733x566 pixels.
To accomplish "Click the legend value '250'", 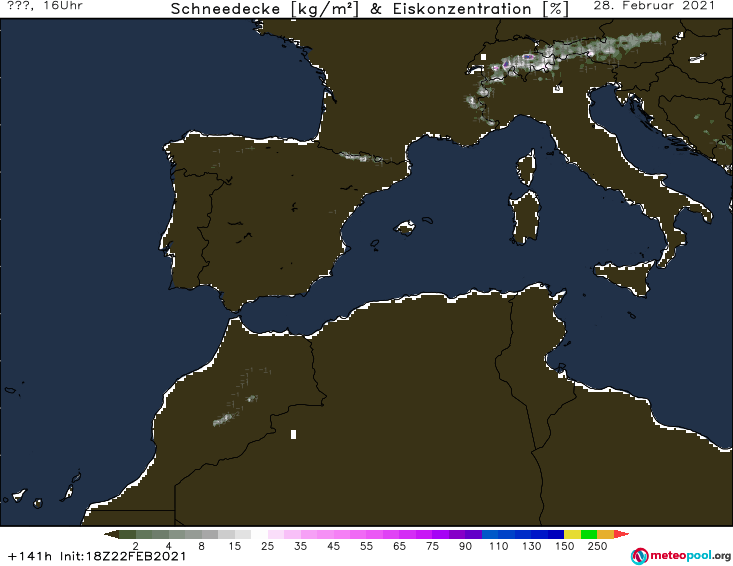I will click(597, 546).
